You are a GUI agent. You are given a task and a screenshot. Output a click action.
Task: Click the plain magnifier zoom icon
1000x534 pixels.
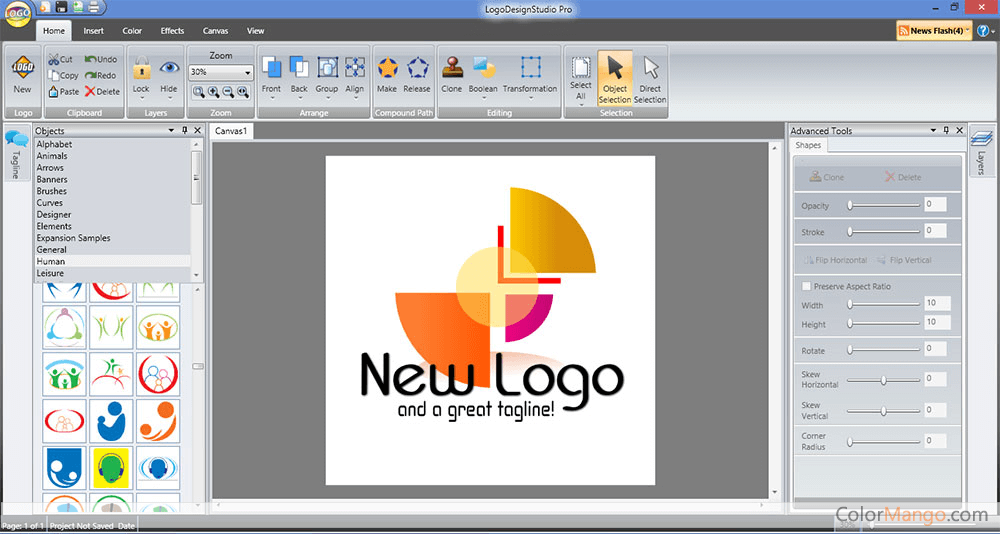[x=199, y=92]
